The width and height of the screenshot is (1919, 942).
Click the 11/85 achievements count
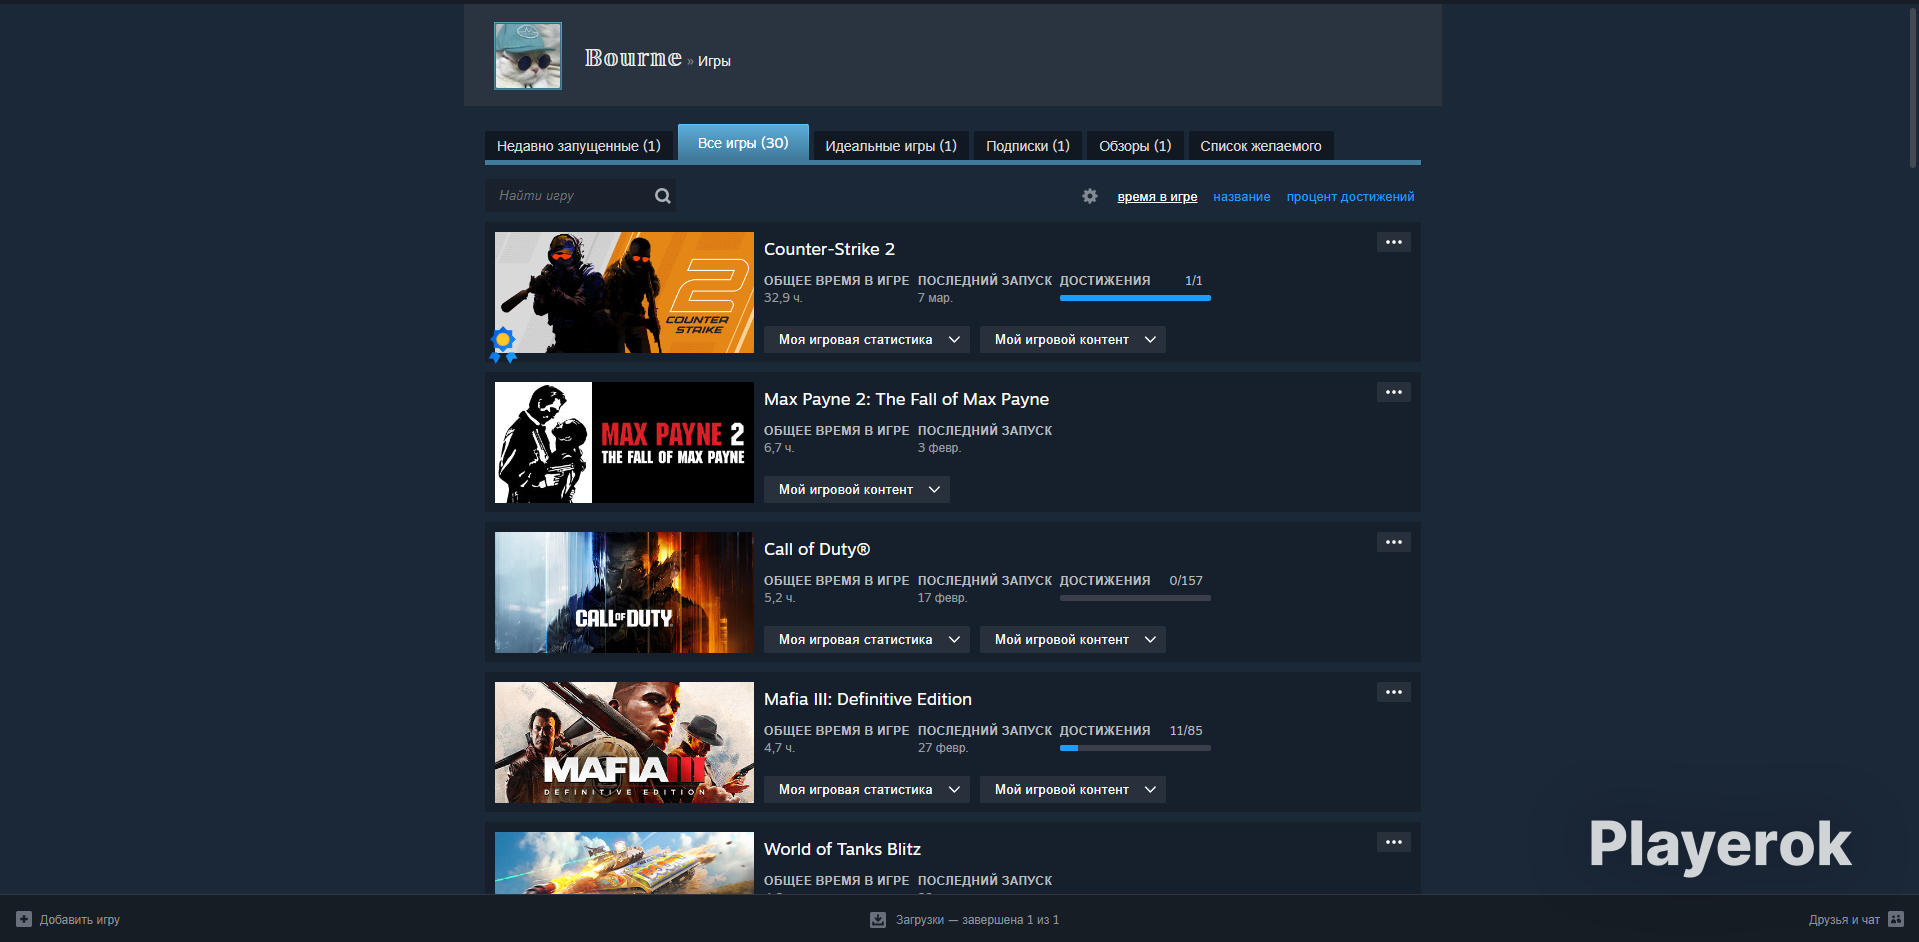(1186, 731)
